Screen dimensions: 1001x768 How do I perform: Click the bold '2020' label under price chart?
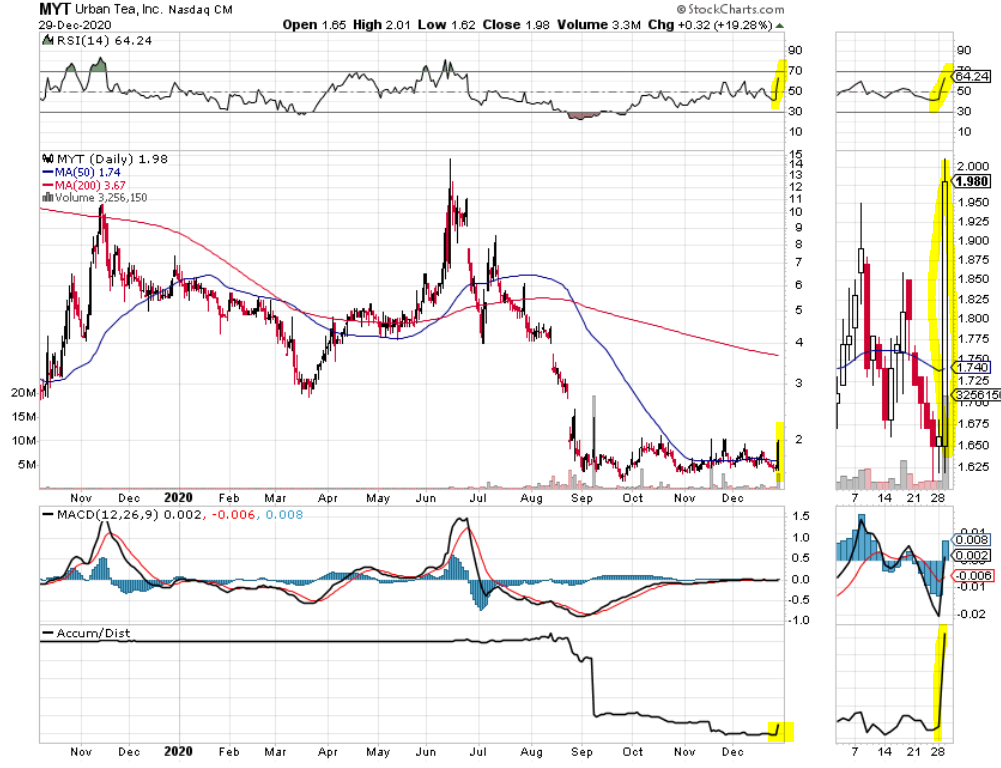pos(178,498)
